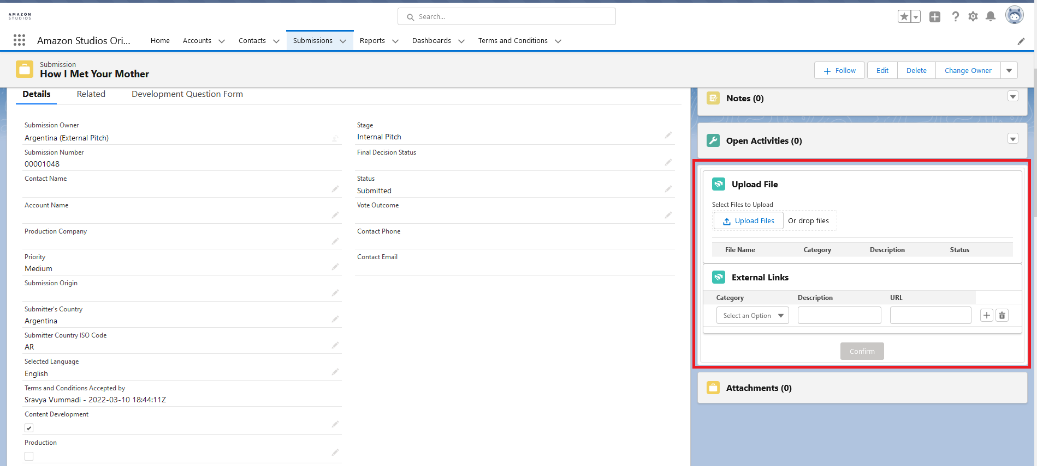The height and width of the screenshot is (466, 1037).
Task: Go to the Home tab
Action: pyautogui.click(x=160, y=40)
